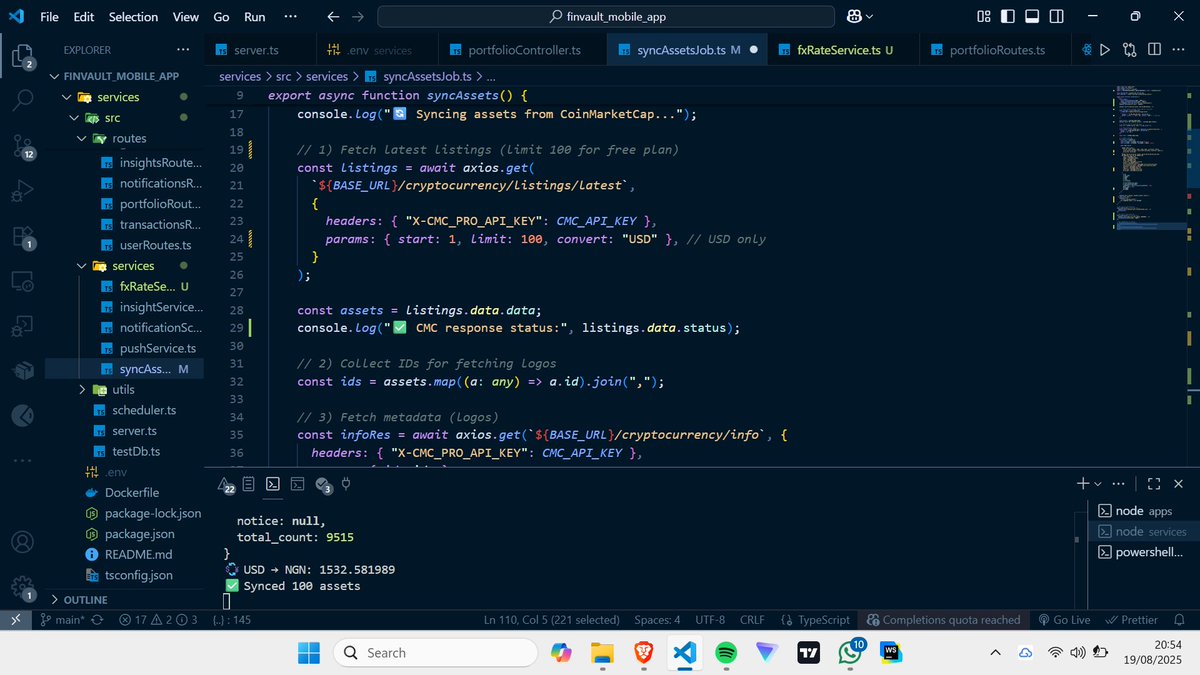Viewport: 1200px width, 675px height.
Task: Open the Output panel icon
Action: tap(248, 484)
